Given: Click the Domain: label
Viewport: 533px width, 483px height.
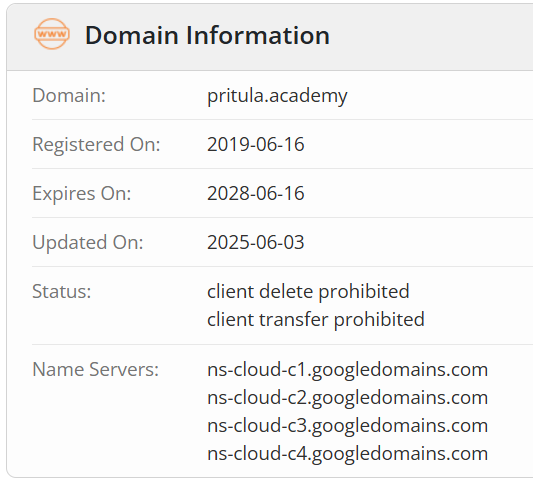Looking at the screenshot, I should click(x=69, y=95).
